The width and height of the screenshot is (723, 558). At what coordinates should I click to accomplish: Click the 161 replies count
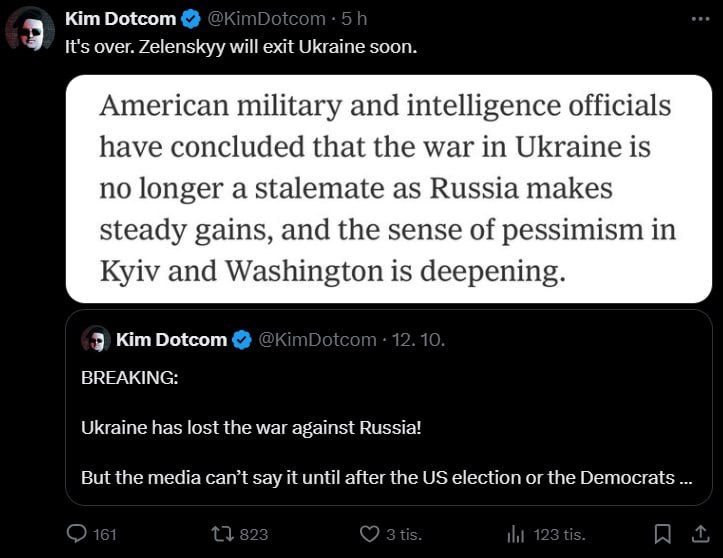click(105, 534)
